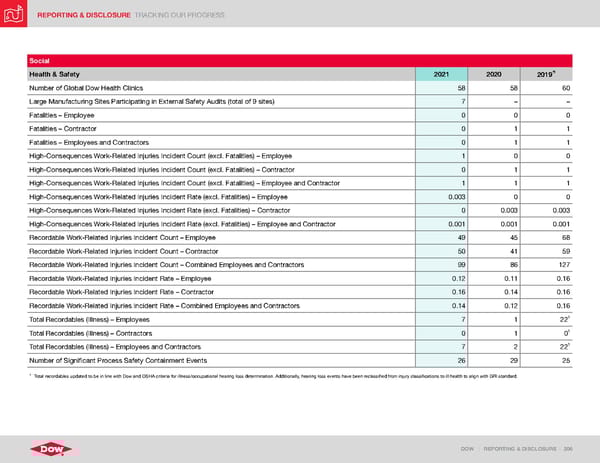The width and height of the screenshot is (600, 463).
Task: Click the Social section heading bar
Action: pyautogui.click(x=300, y=59)
